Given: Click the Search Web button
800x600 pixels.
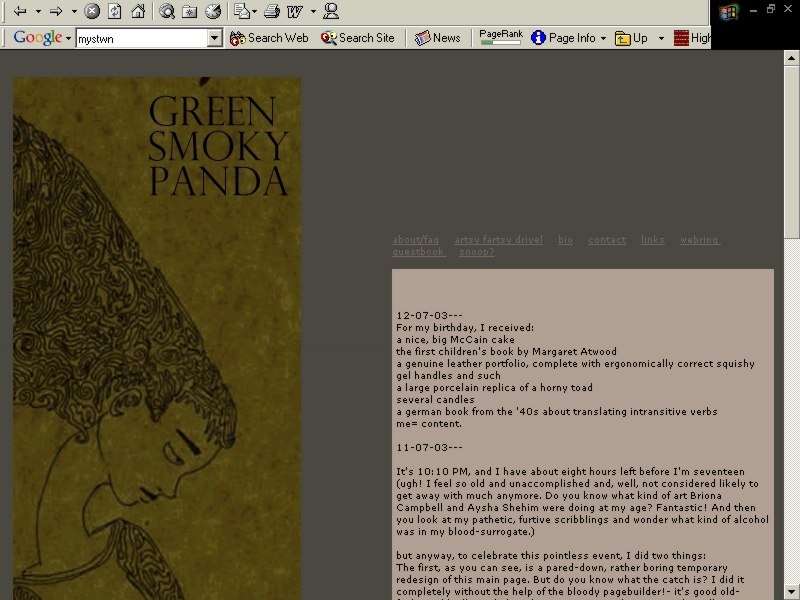Looking at the screenshot, I should click(x=269, y=38).
